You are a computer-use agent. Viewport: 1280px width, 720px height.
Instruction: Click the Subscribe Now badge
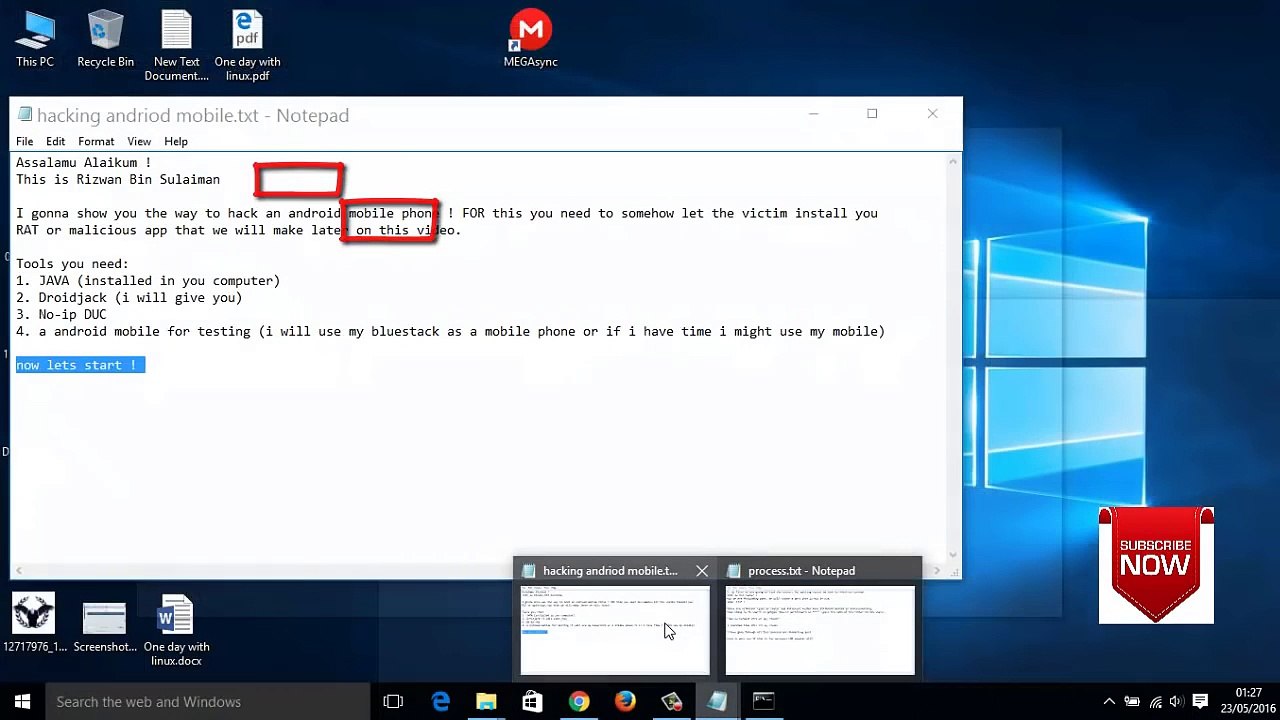click(x=1156, y=565)
